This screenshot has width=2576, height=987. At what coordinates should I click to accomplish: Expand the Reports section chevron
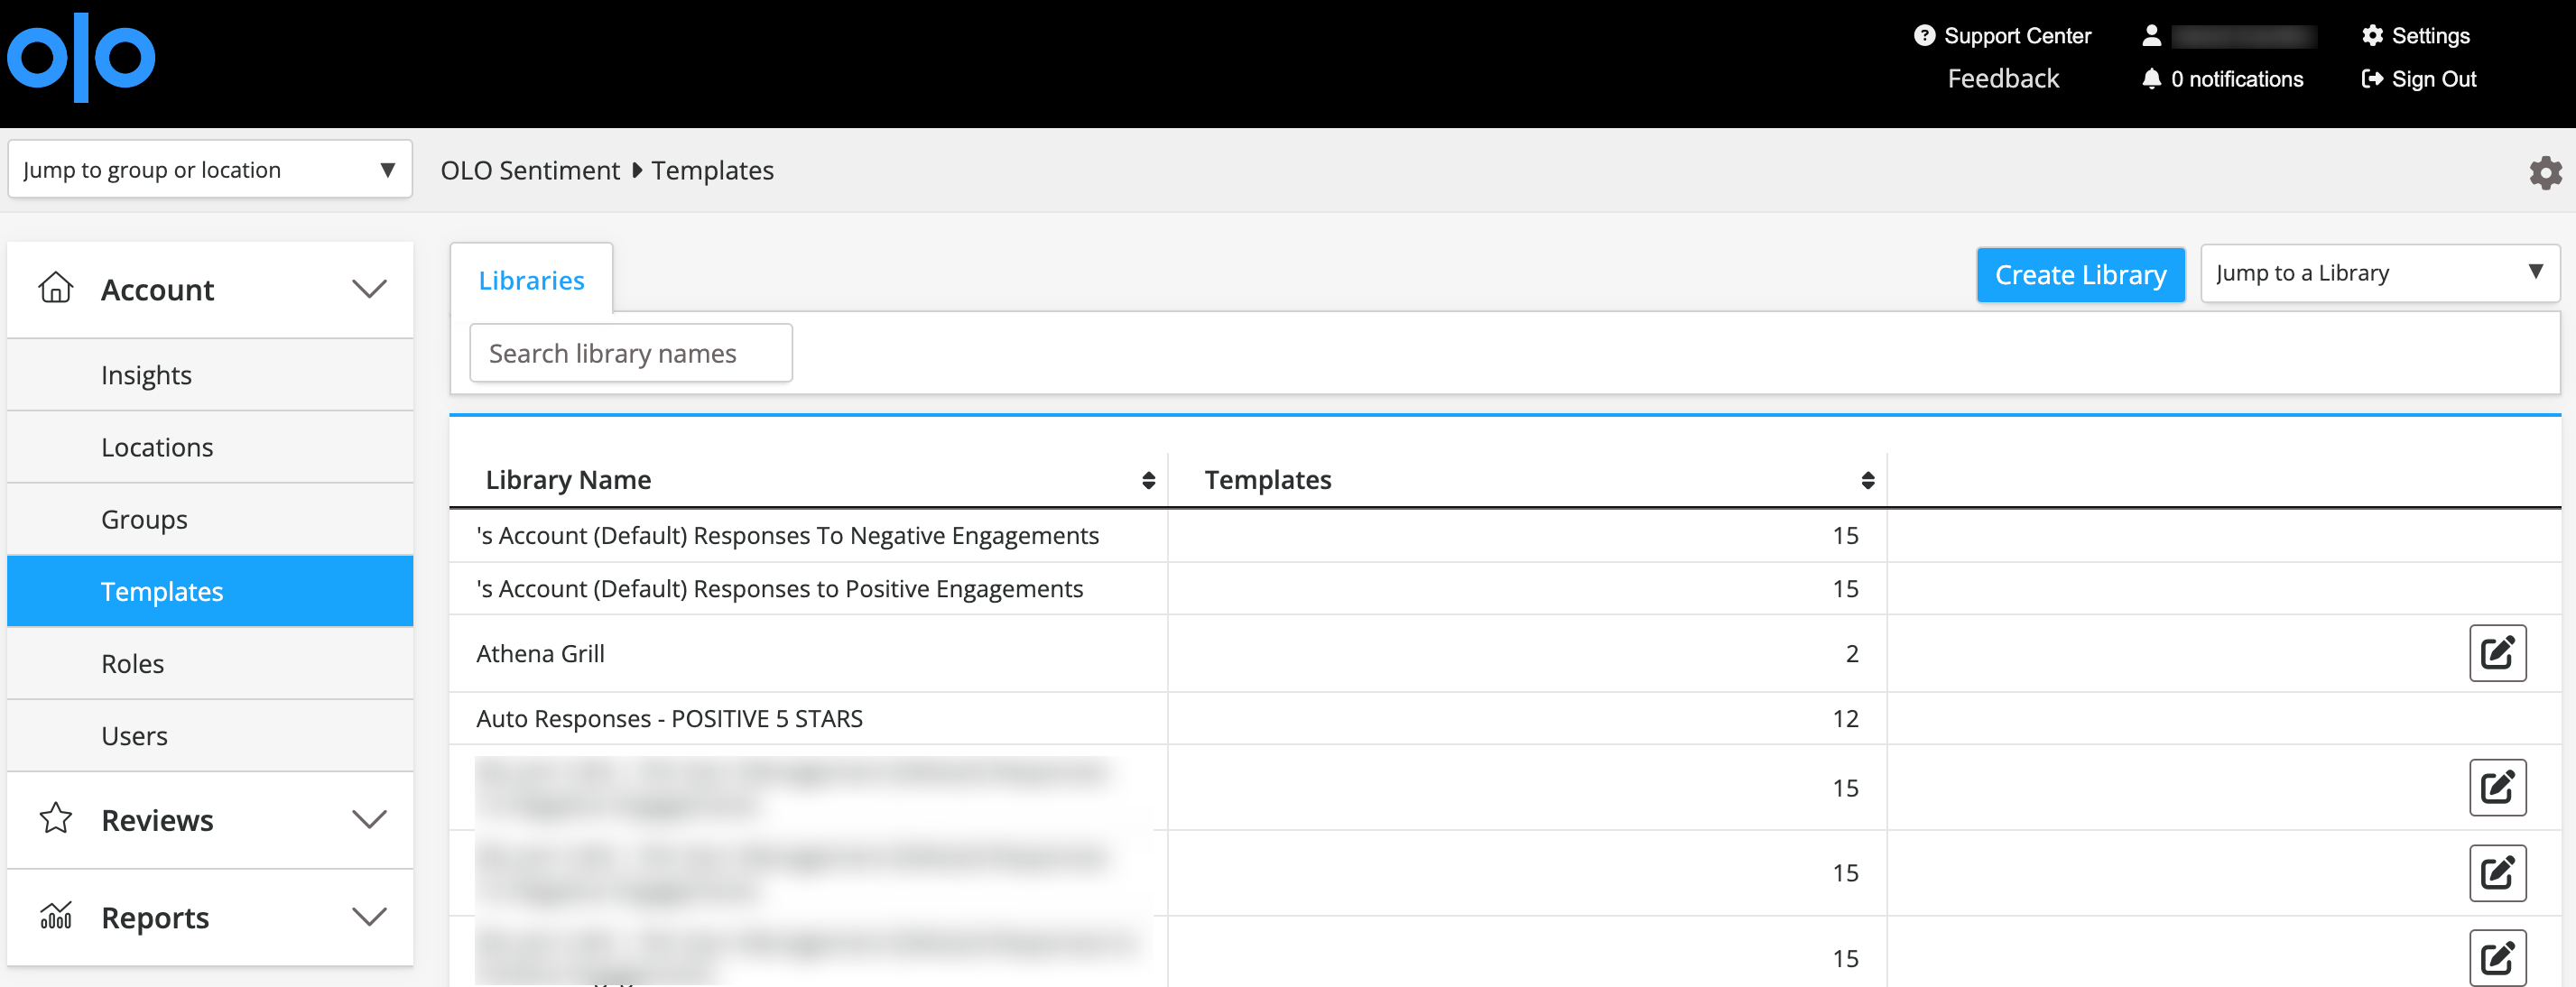click(x=369, y=917)
